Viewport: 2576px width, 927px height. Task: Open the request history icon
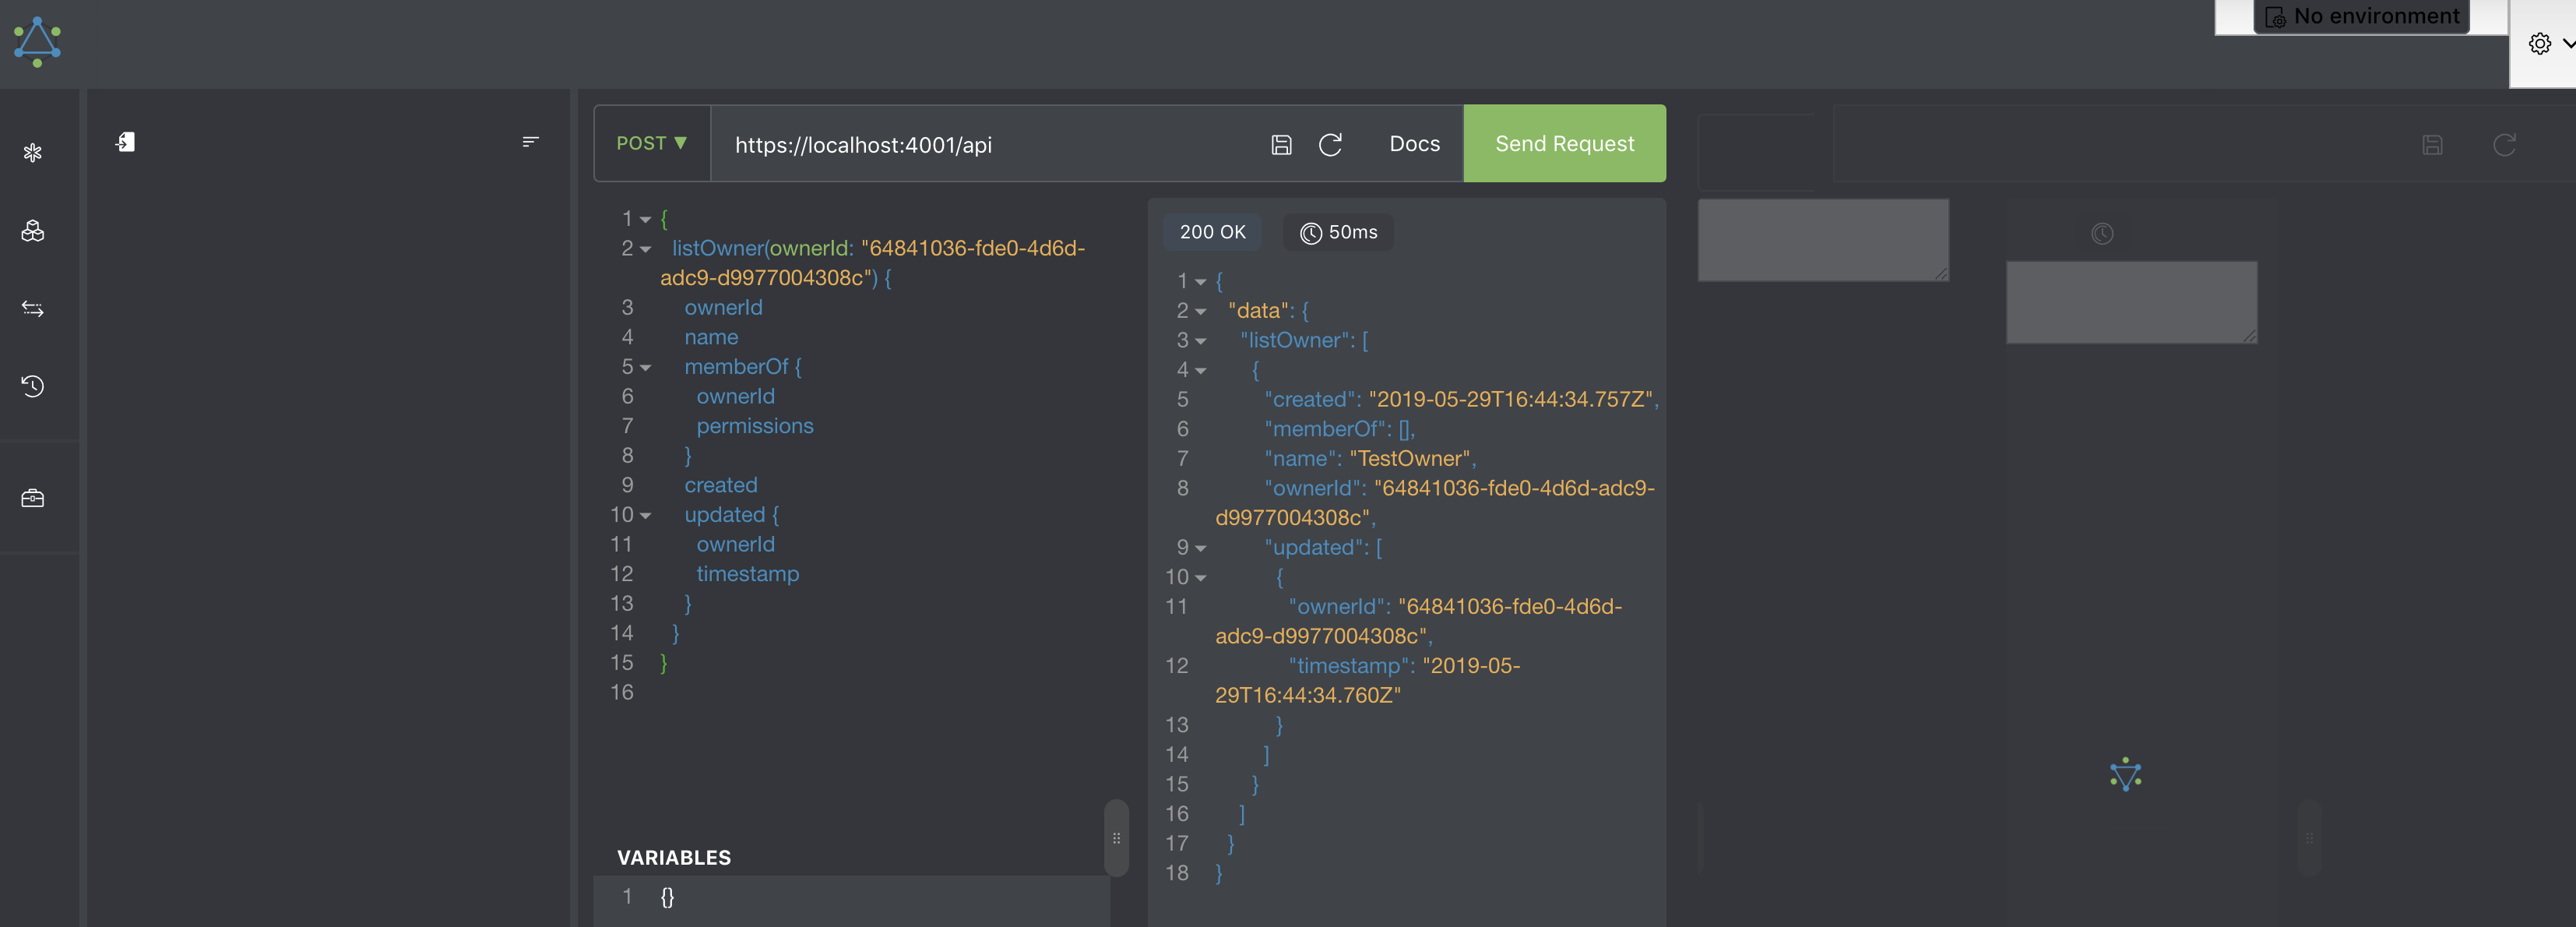33,386
